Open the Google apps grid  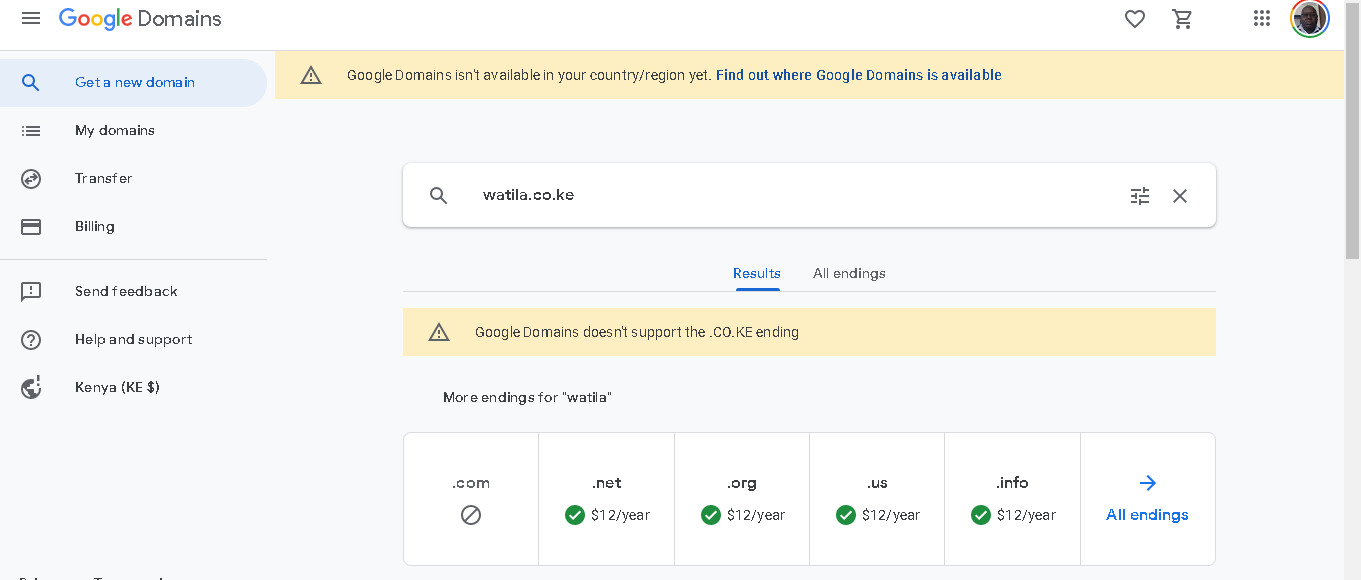[x=1262, y=18]
